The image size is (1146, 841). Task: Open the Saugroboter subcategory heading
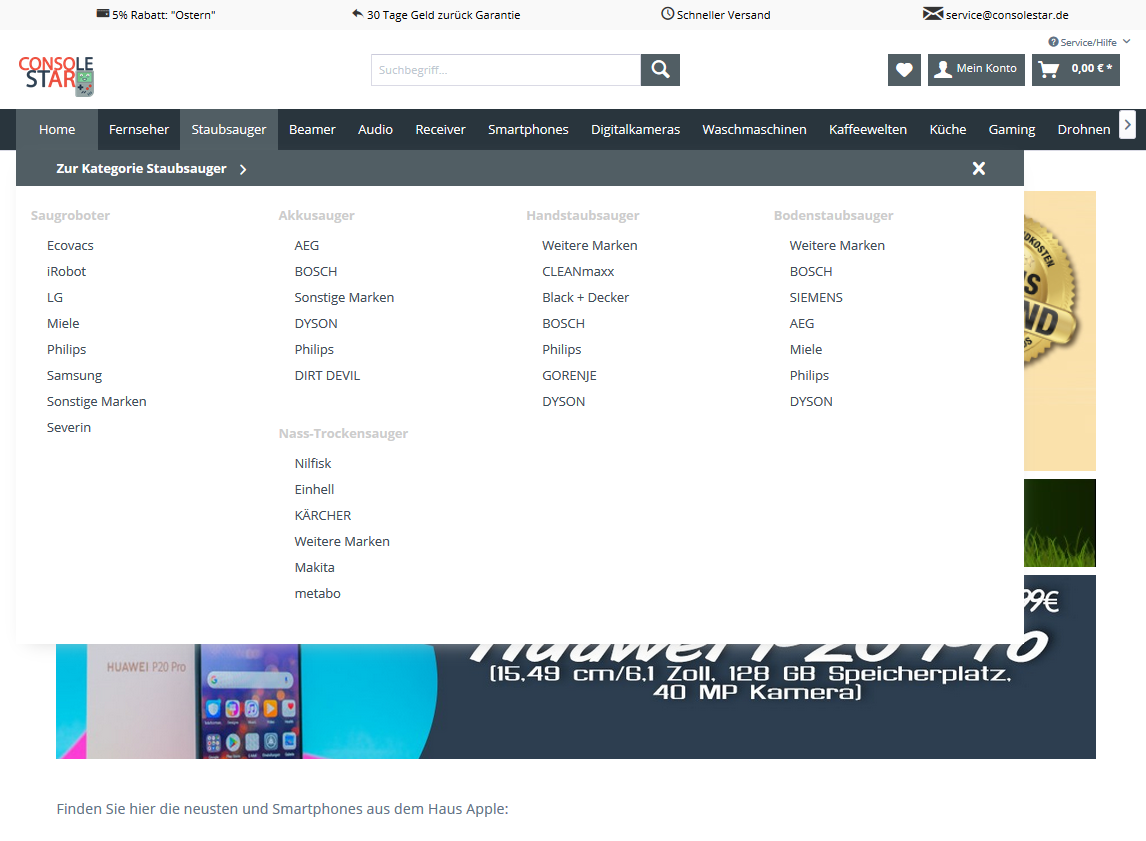point(70,216)
